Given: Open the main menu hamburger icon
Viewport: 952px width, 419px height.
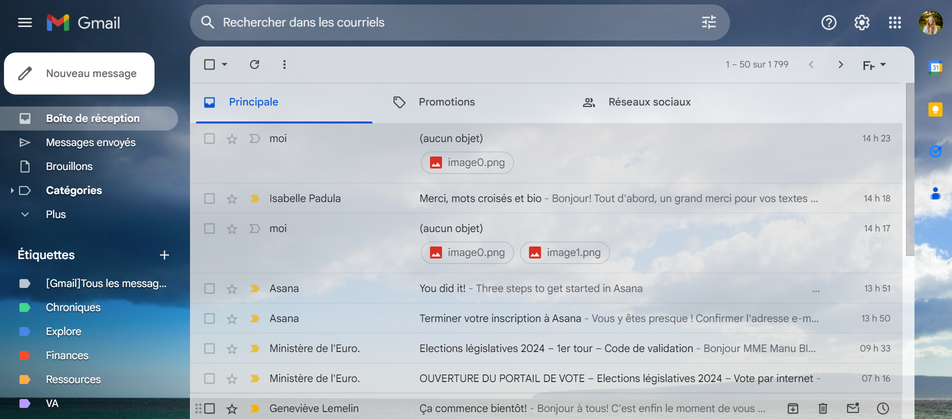Looking at the screenshot, I should tap(25, 22).
